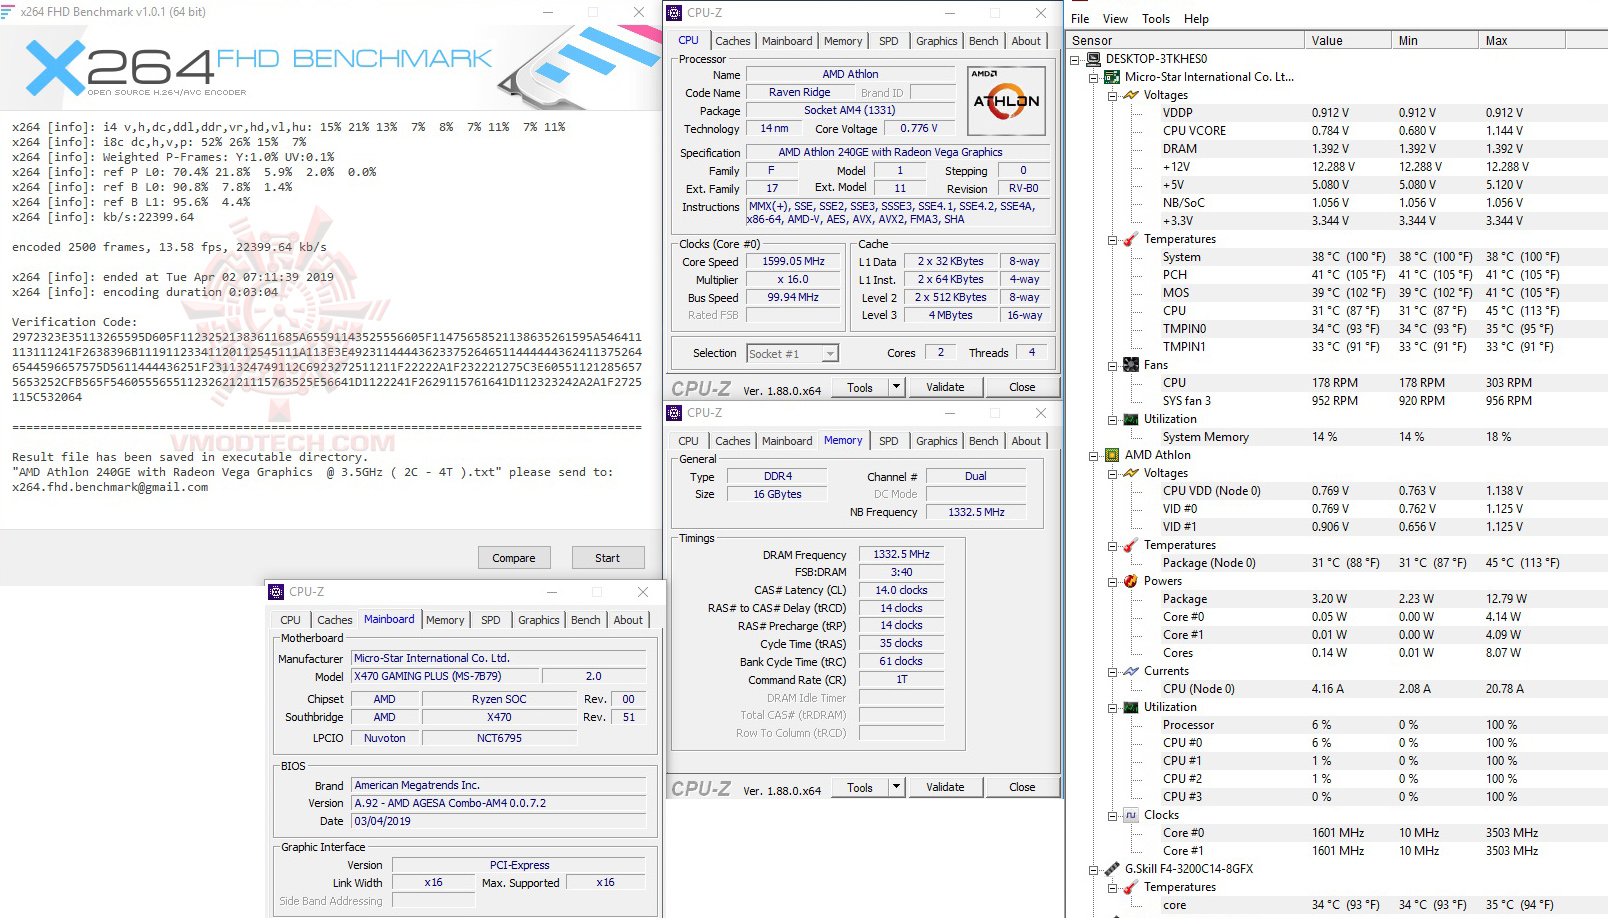Click the Fans icon in the sensor tree
The width and height of the screenshot is (1608, 918).
[x=1131, y=365]
